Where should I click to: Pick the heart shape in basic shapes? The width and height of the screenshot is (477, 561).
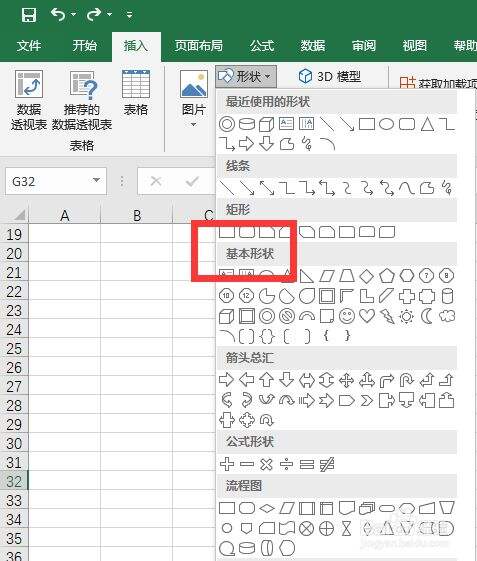pos(367,316)
